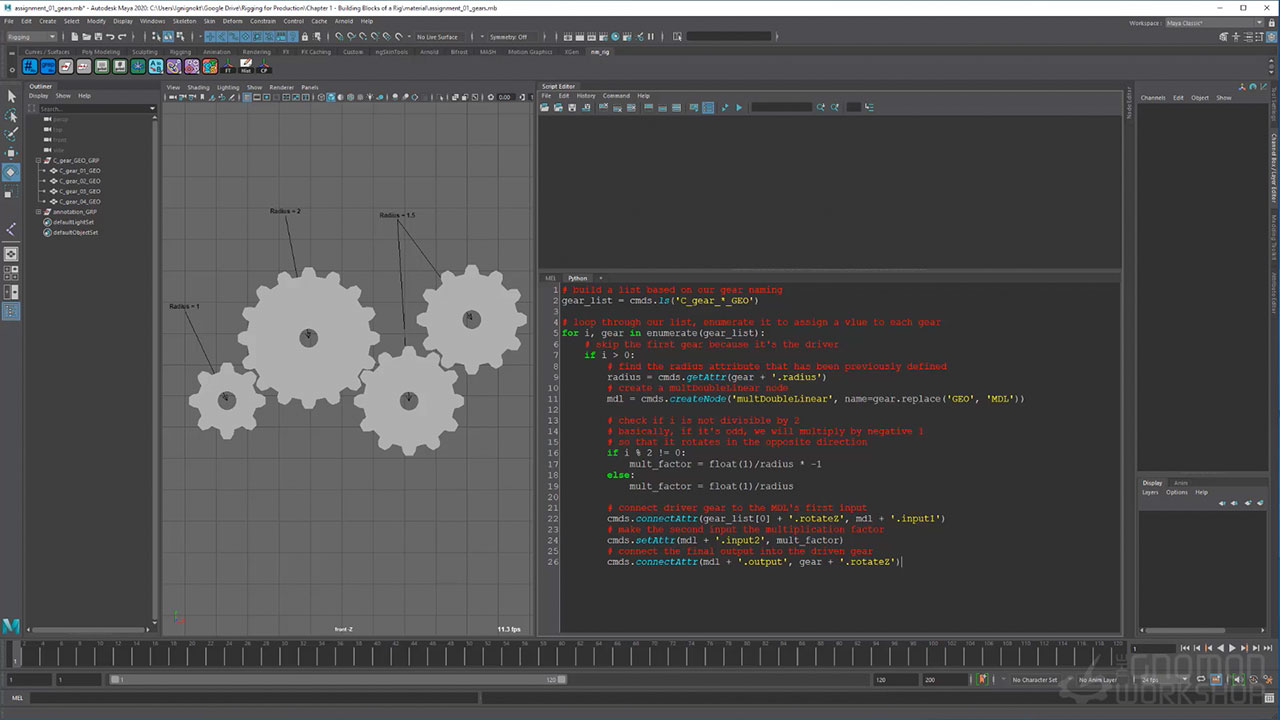
Task: Toggle viewport grid display icon
Action: point(247,97)
